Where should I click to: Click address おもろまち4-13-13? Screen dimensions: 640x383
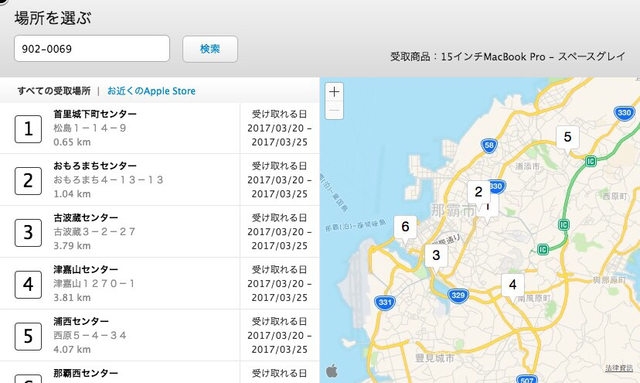108,180
